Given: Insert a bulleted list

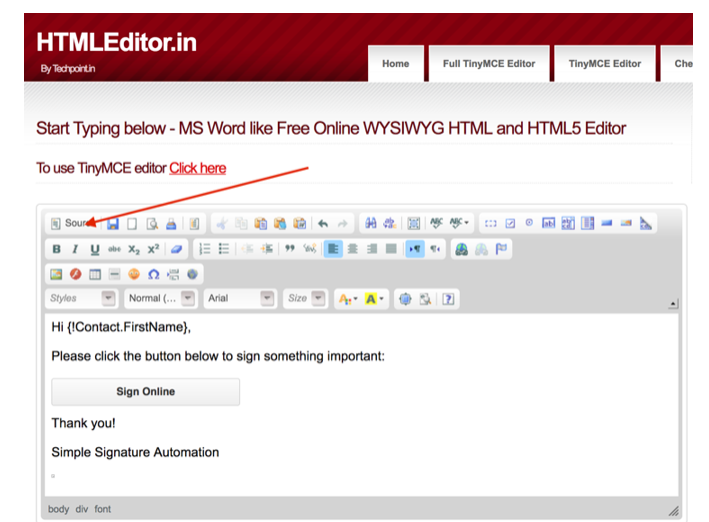Looking at the screenshot, I should coord(224,249).
